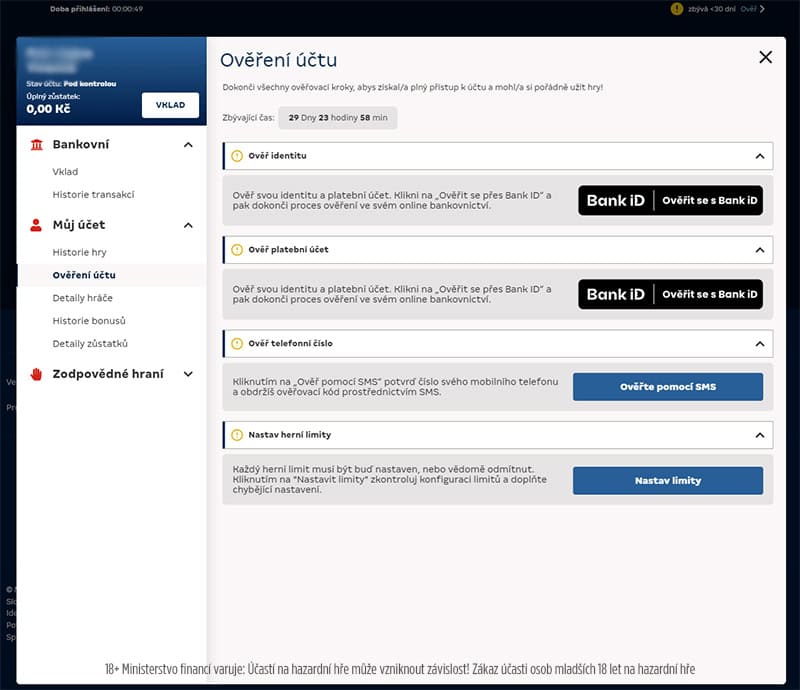Viewport: 800px width, 690px height.
Task: Open Detaily hráče in the sidebar
Action: [83, 298]
